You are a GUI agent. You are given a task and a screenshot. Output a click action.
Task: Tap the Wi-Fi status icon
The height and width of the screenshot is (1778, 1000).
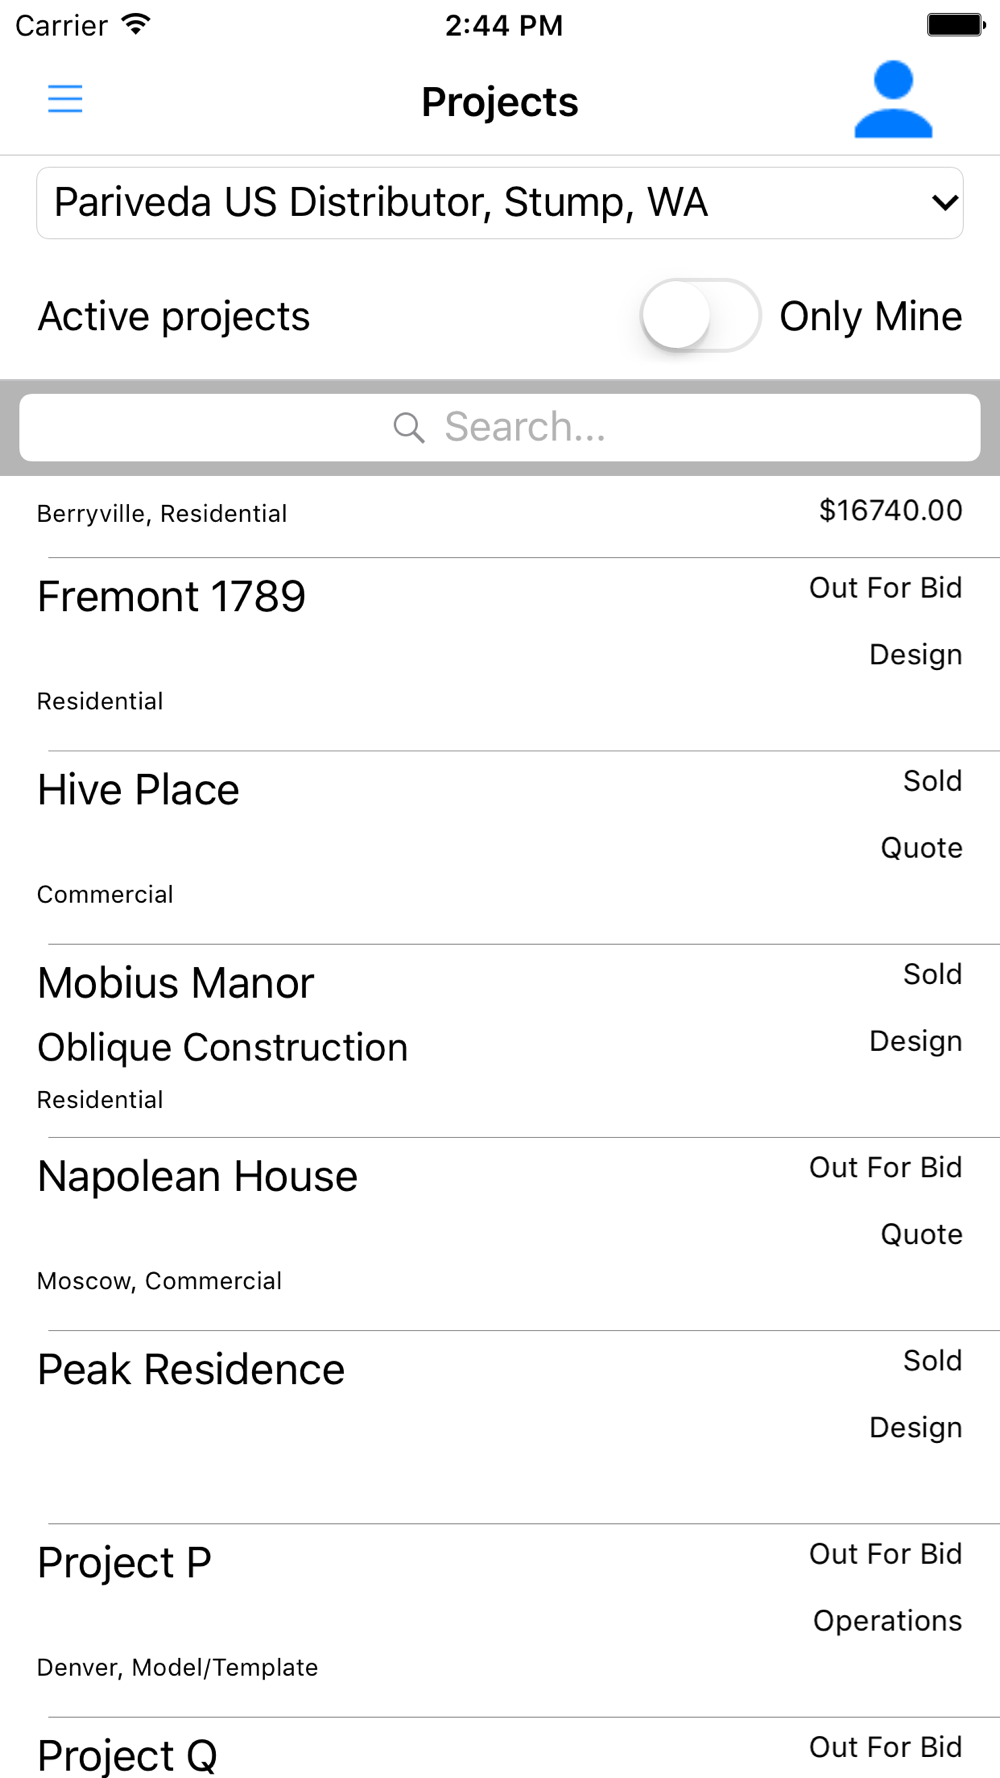(136, 24)
